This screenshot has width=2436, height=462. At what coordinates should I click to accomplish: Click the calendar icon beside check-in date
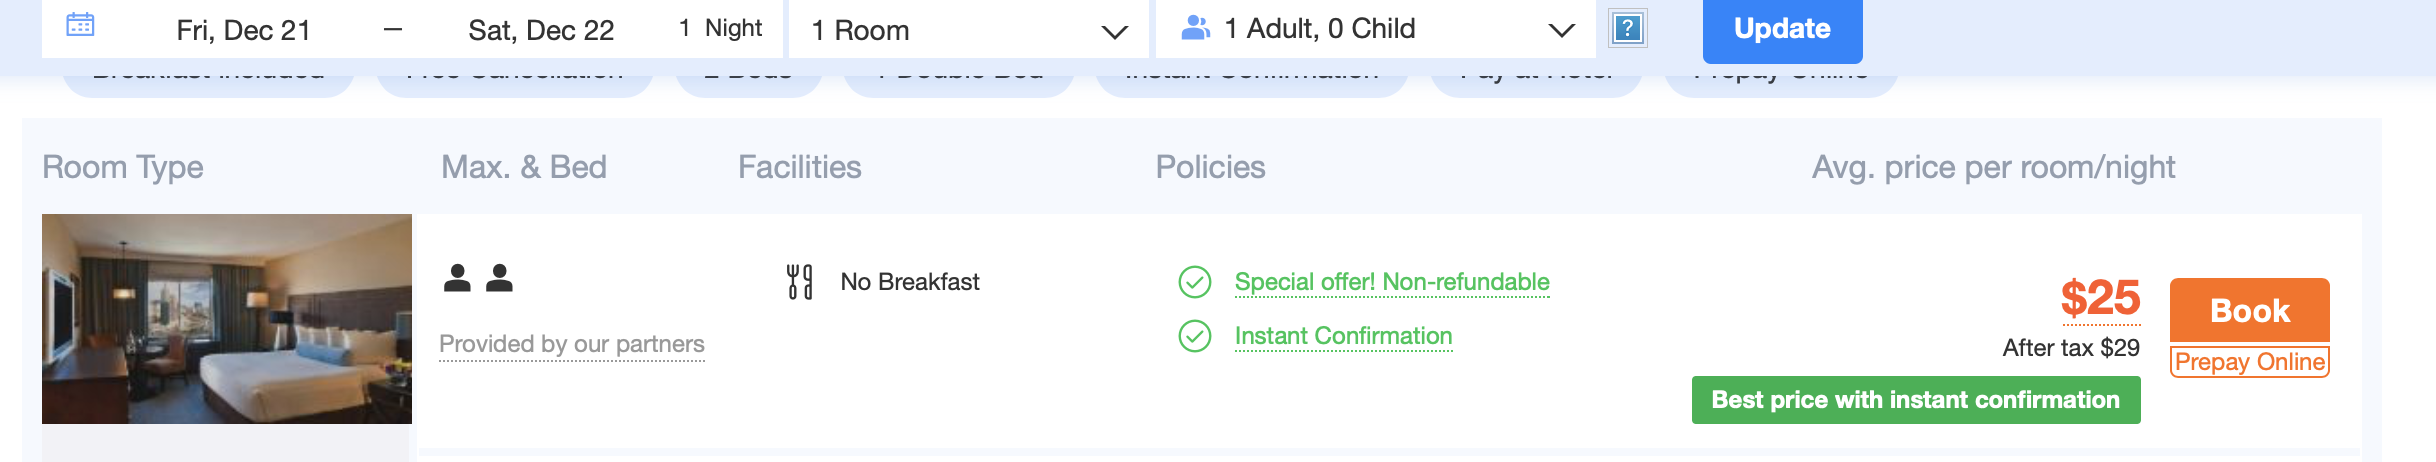[x=80, y=25]
